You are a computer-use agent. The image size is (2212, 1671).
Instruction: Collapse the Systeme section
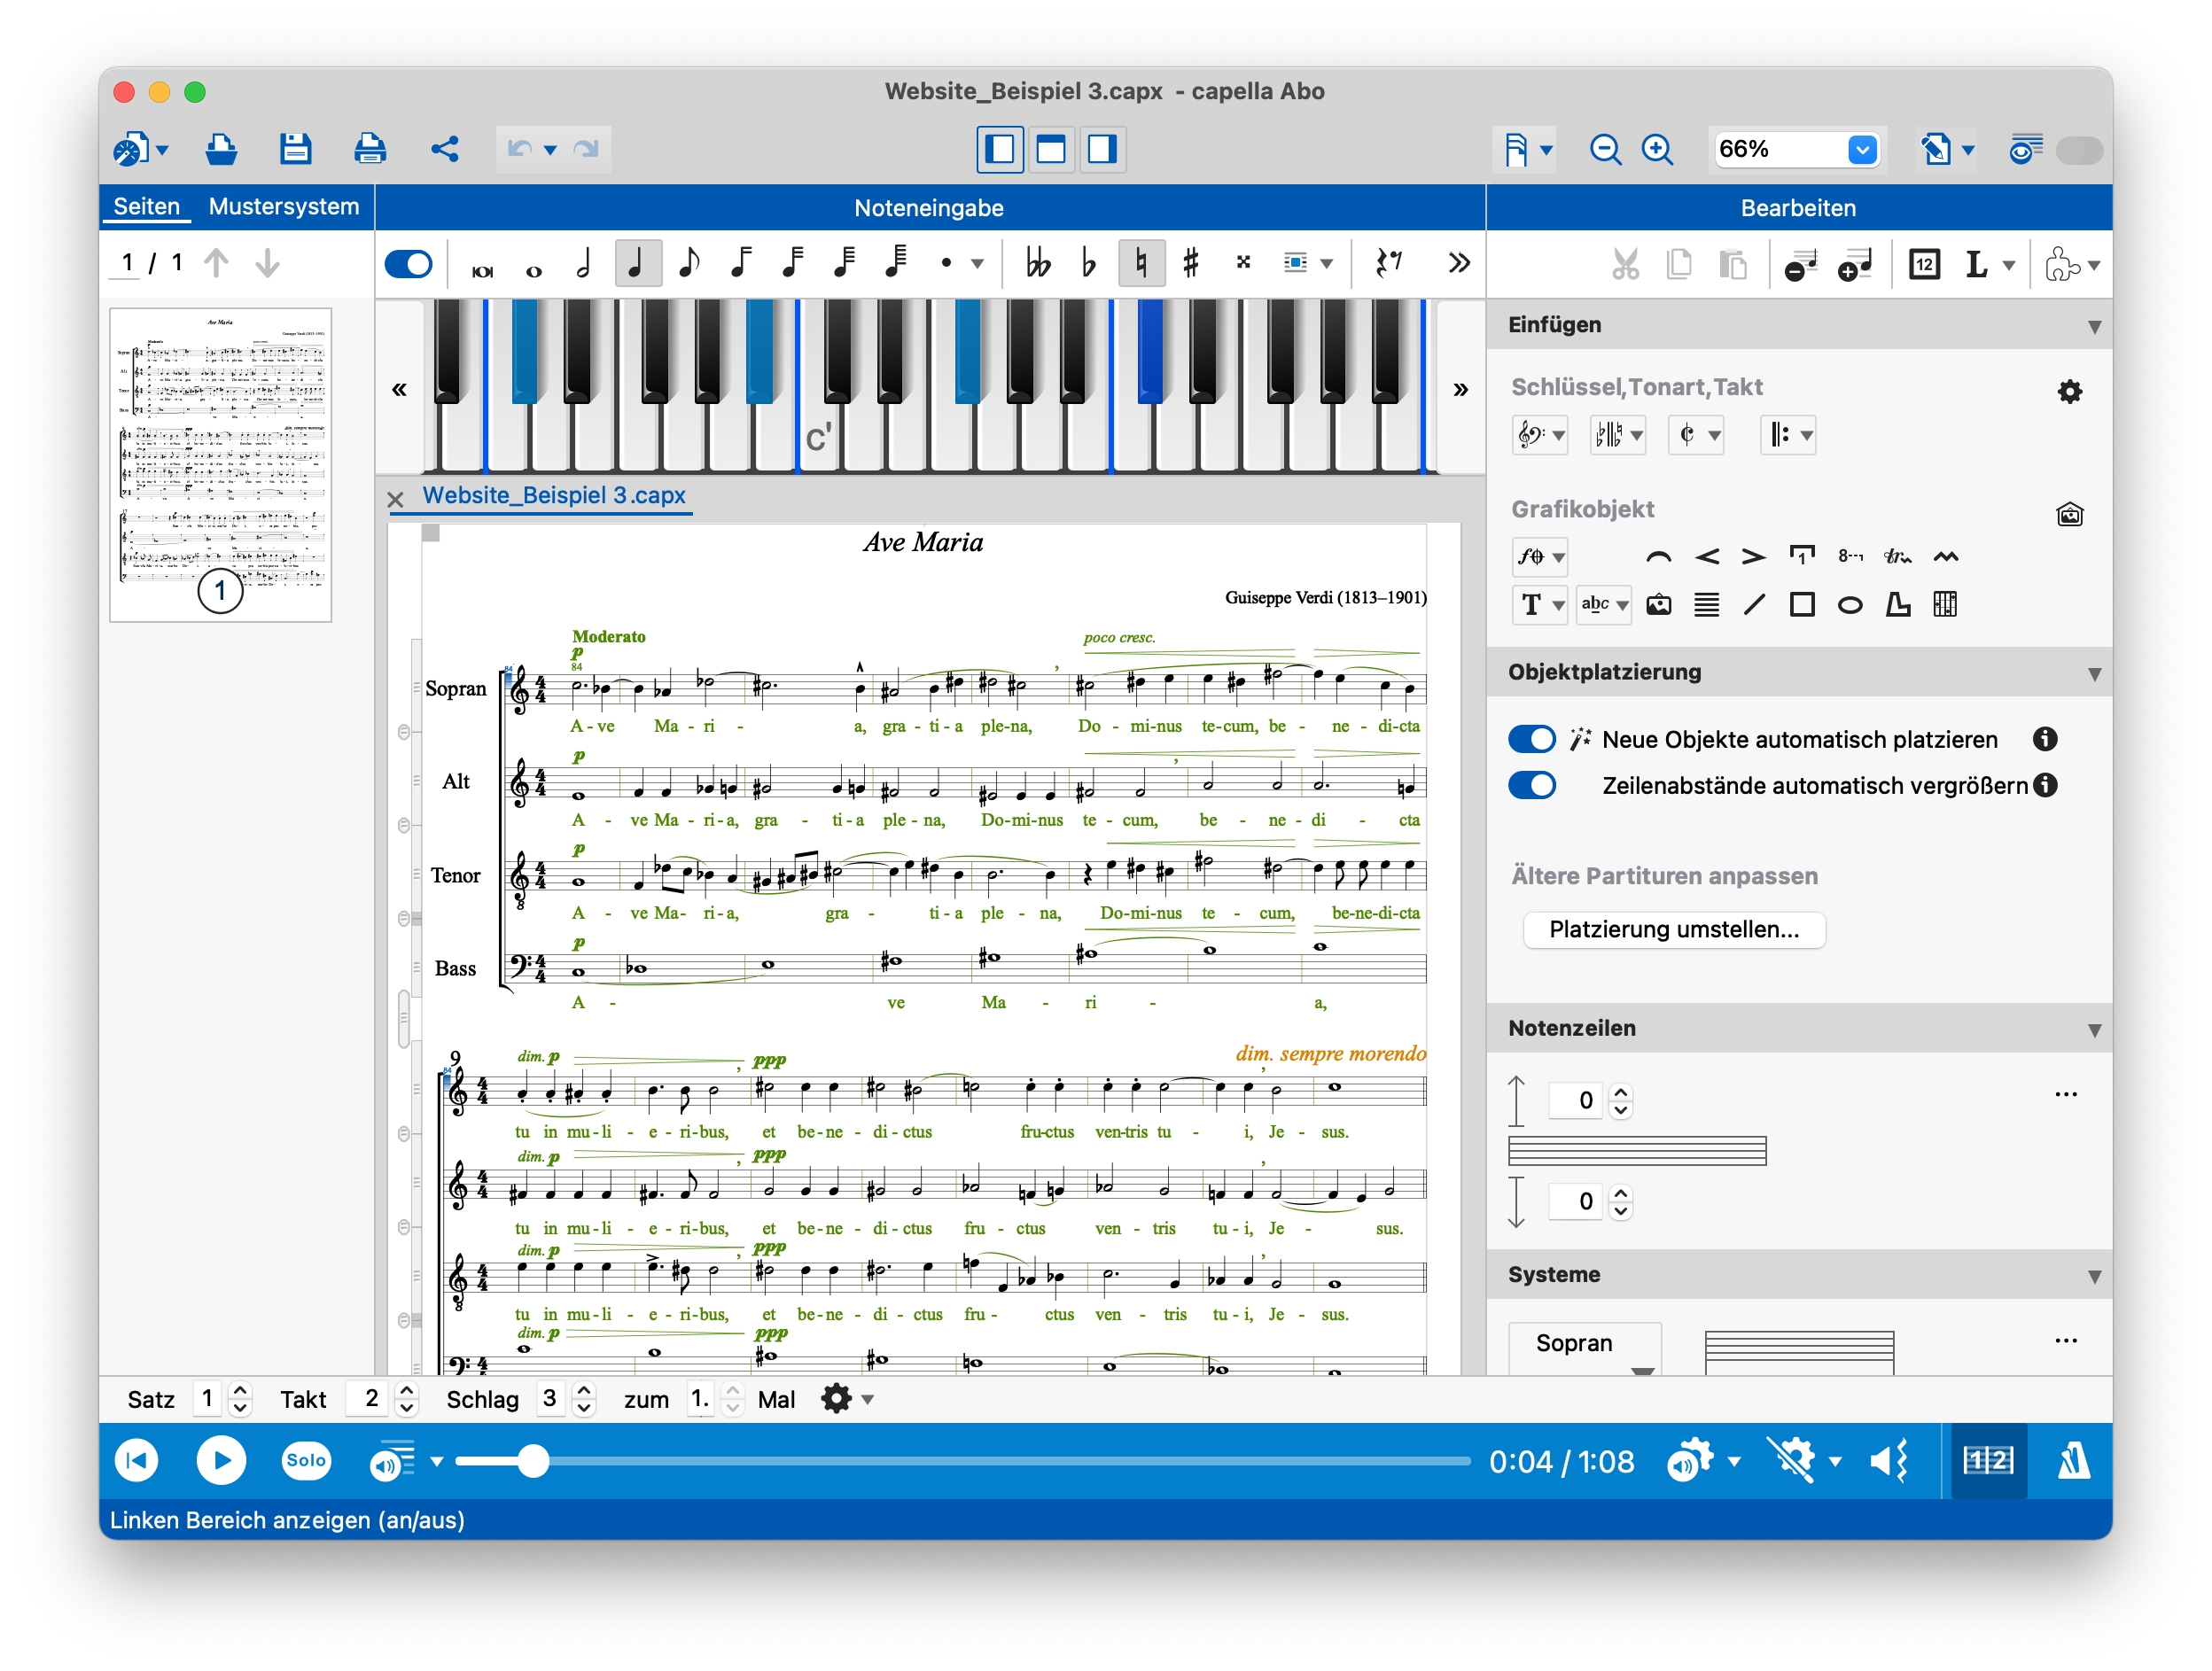tap(2094, 1276)
